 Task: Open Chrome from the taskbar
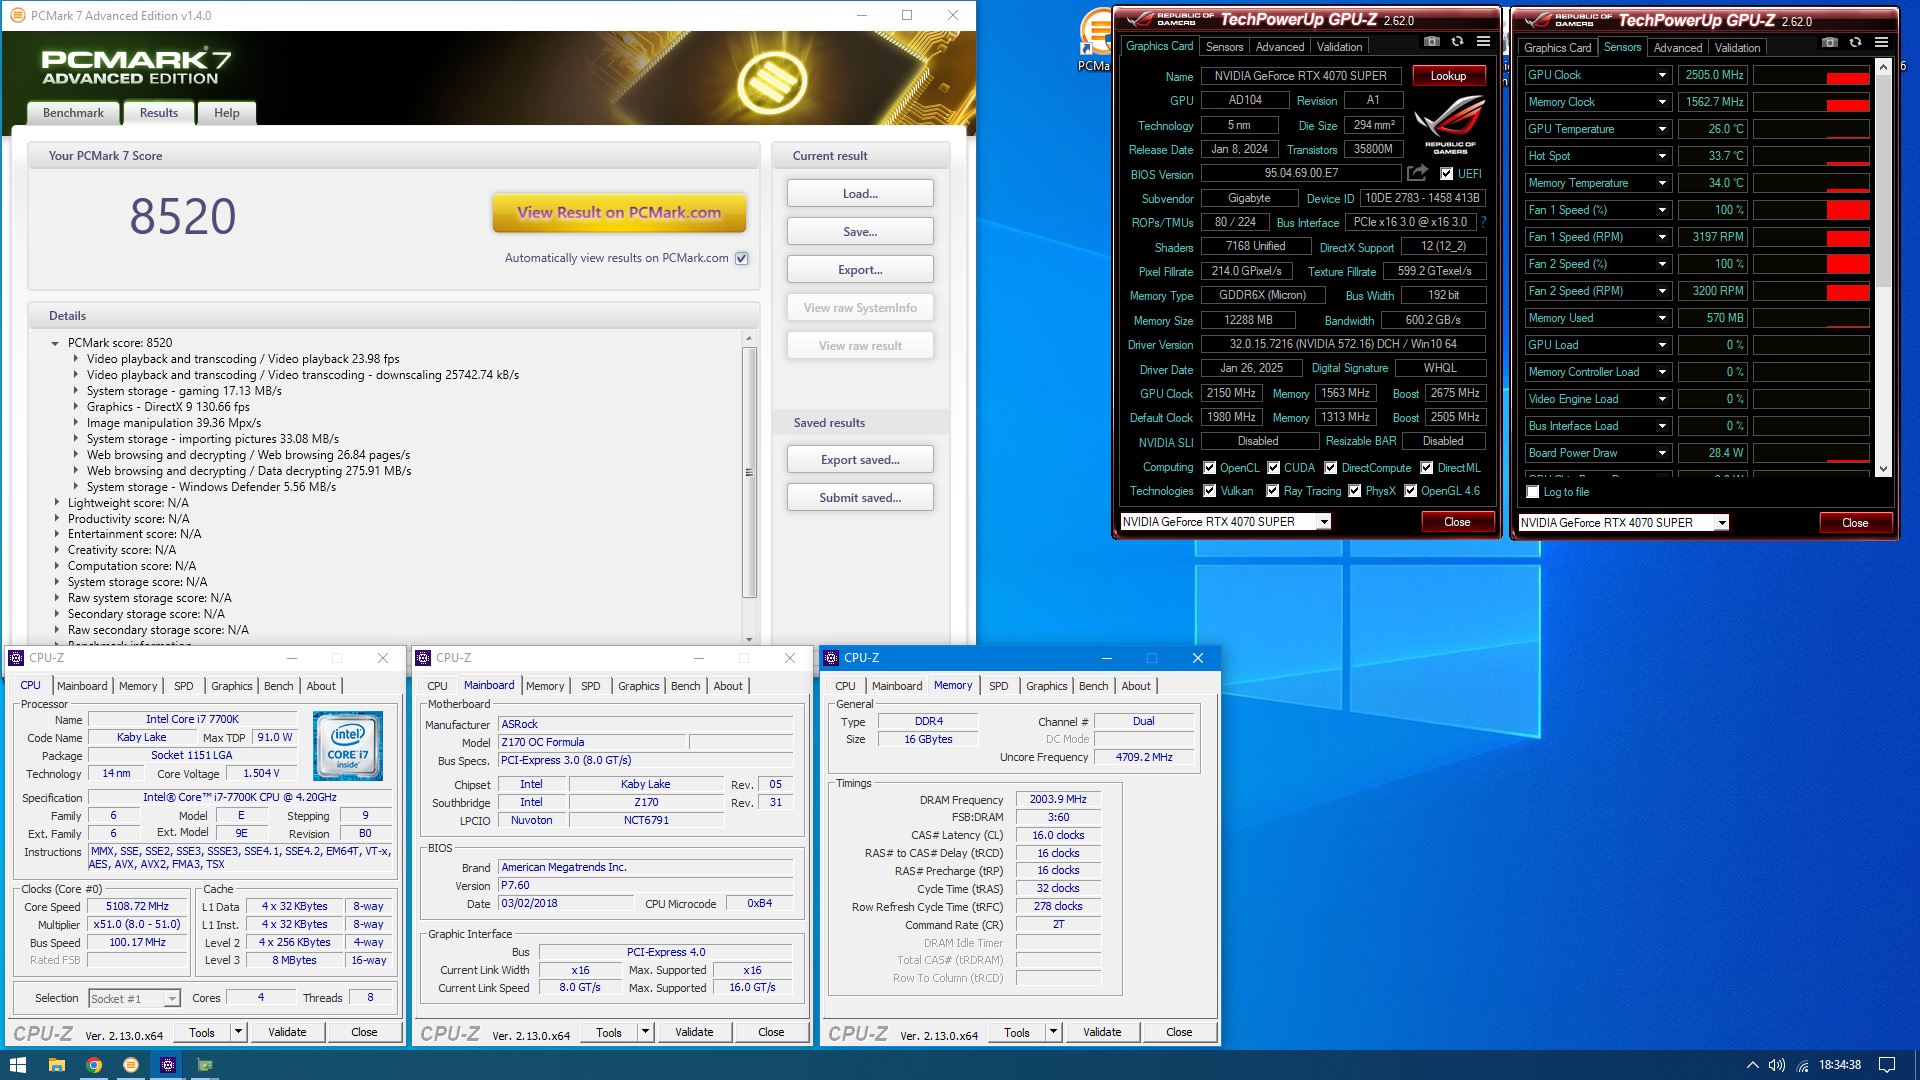[94, 1065]
